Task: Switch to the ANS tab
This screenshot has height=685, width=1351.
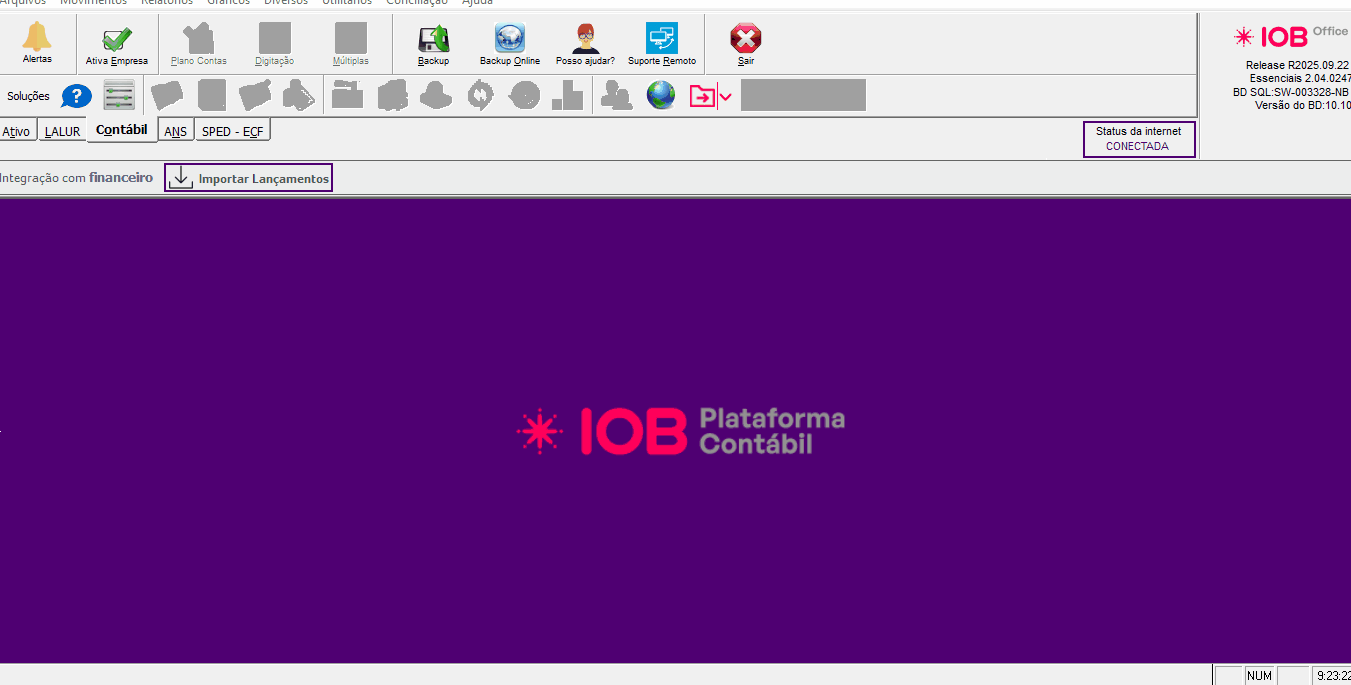Action: click(175, 132)
